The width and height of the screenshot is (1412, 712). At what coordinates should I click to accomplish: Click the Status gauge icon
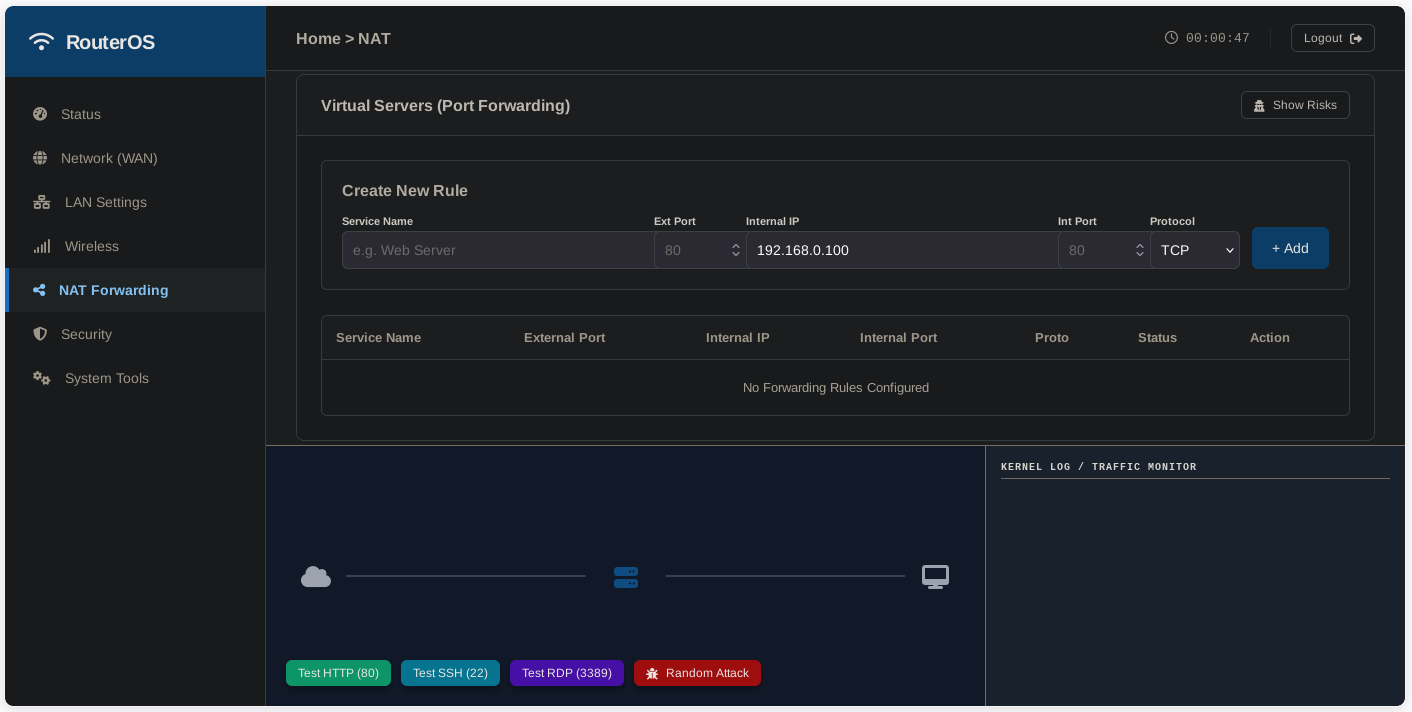point(40,114)
